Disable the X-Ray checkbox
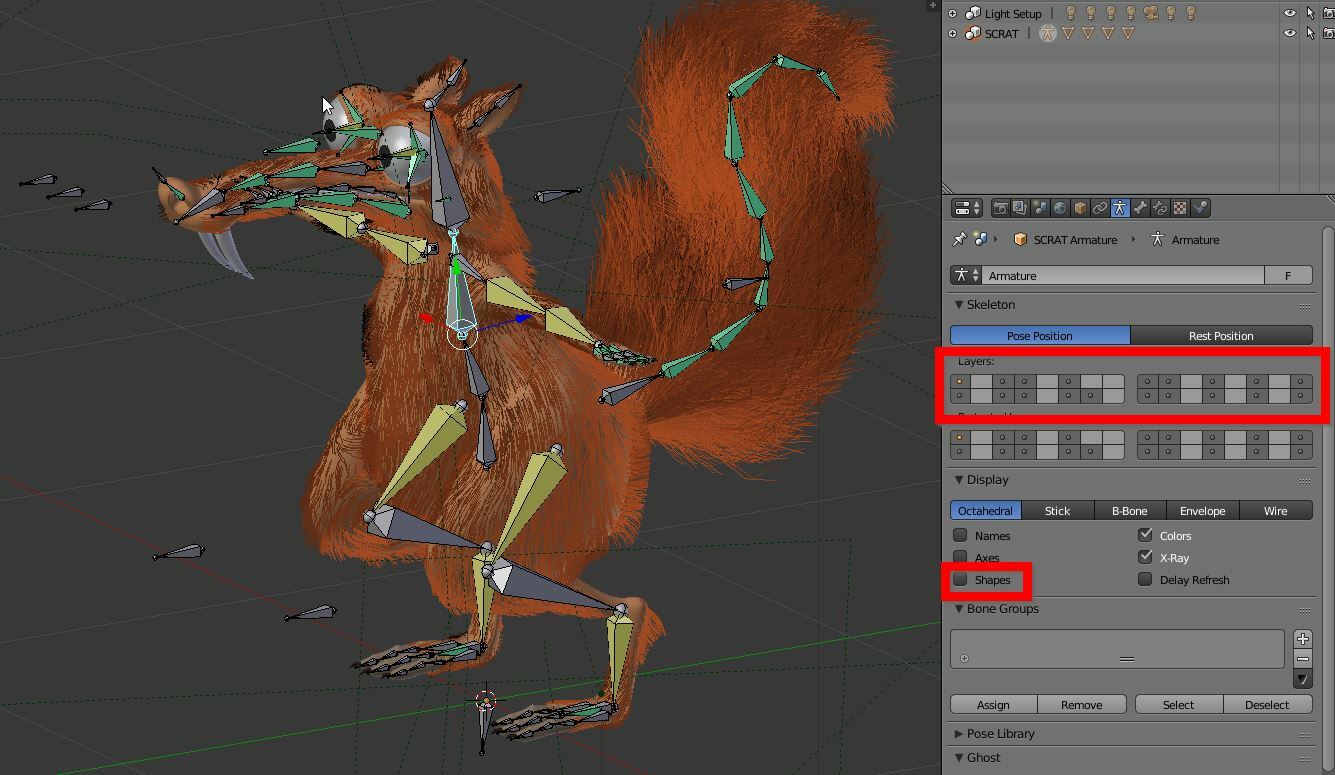 pyautogui.click(x=1145, y=557)
